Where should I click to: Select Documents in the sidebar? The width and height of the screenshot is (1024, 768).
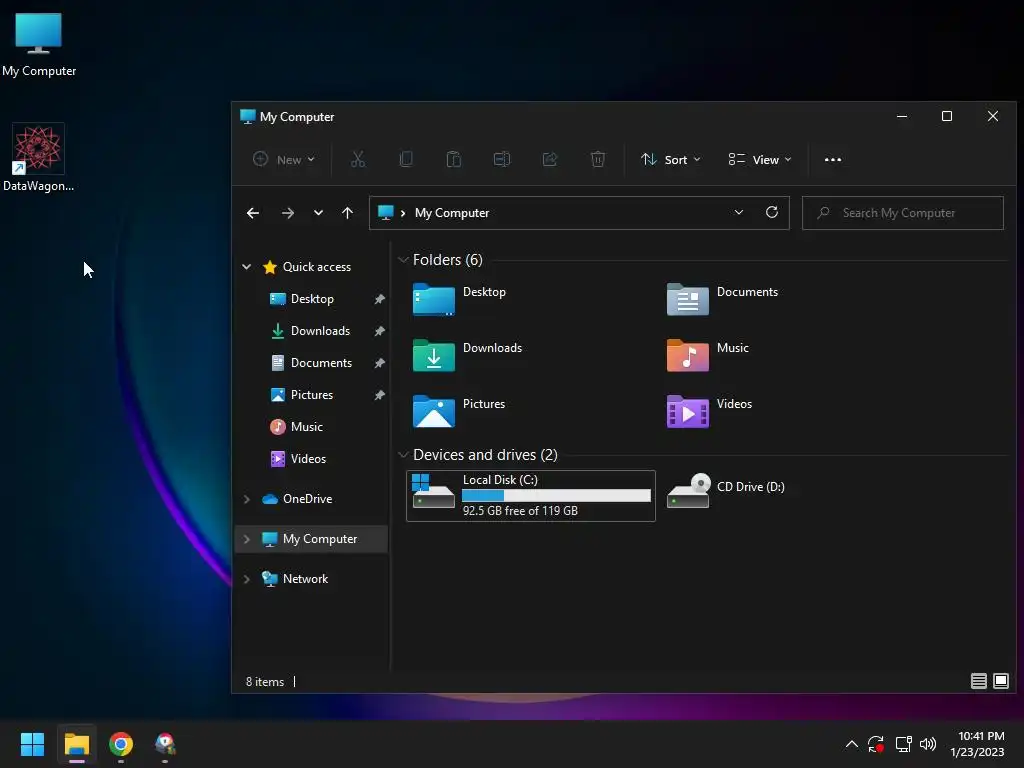click(321, 362)
